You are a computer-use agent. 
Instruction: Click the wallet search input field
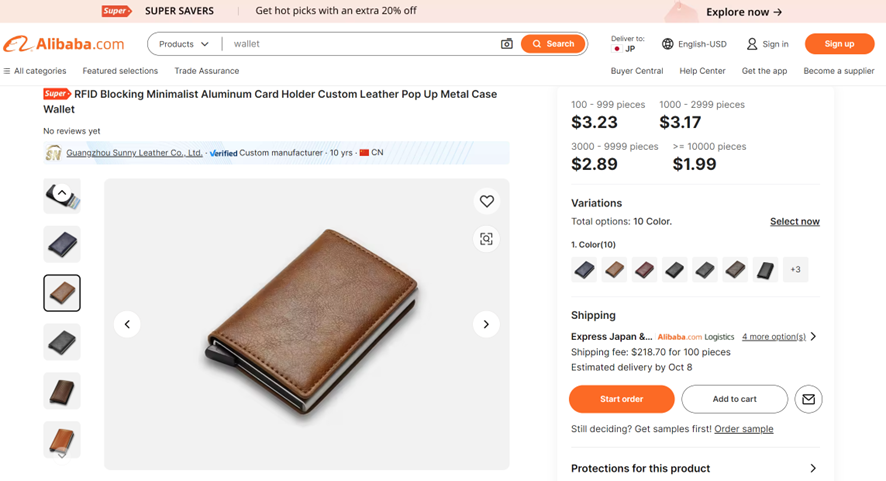tap(362, 44)
